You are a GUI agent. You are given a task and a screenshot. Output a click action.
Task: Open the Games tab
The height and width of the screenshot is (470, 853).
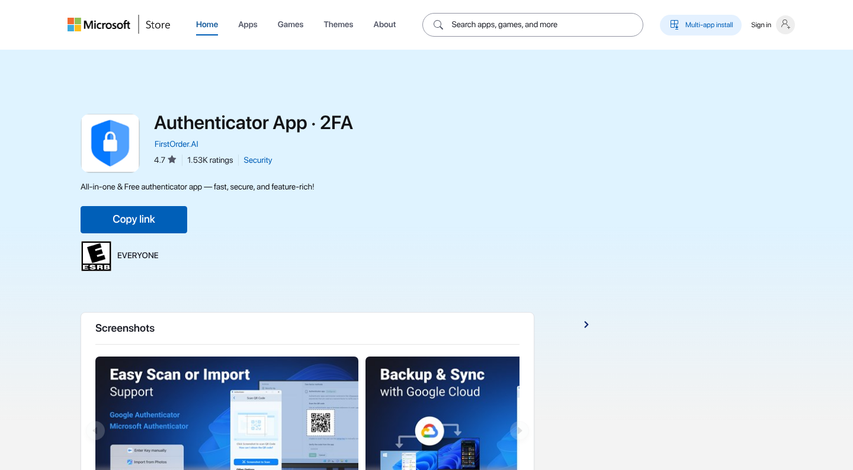[x=290, y=24]
